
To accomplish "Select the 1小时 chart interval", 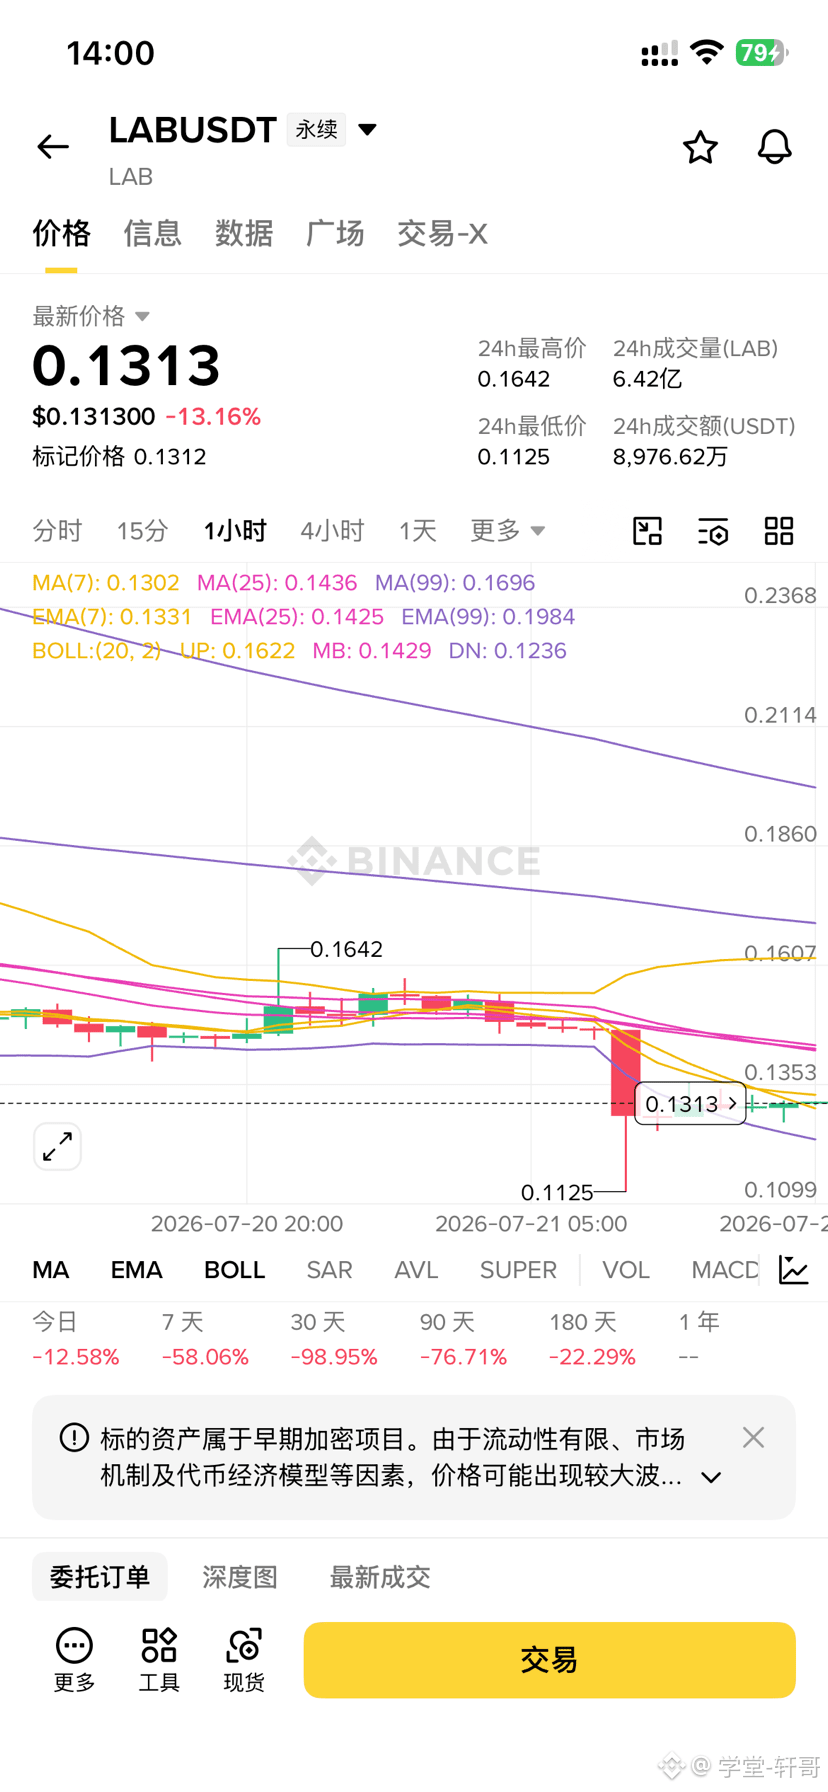I will [x=235, y=530].
